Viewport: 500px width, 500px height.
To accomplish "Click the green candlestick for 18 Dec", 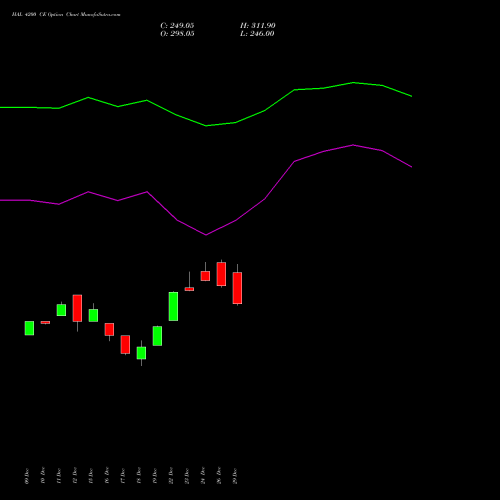I will (141, 353).
